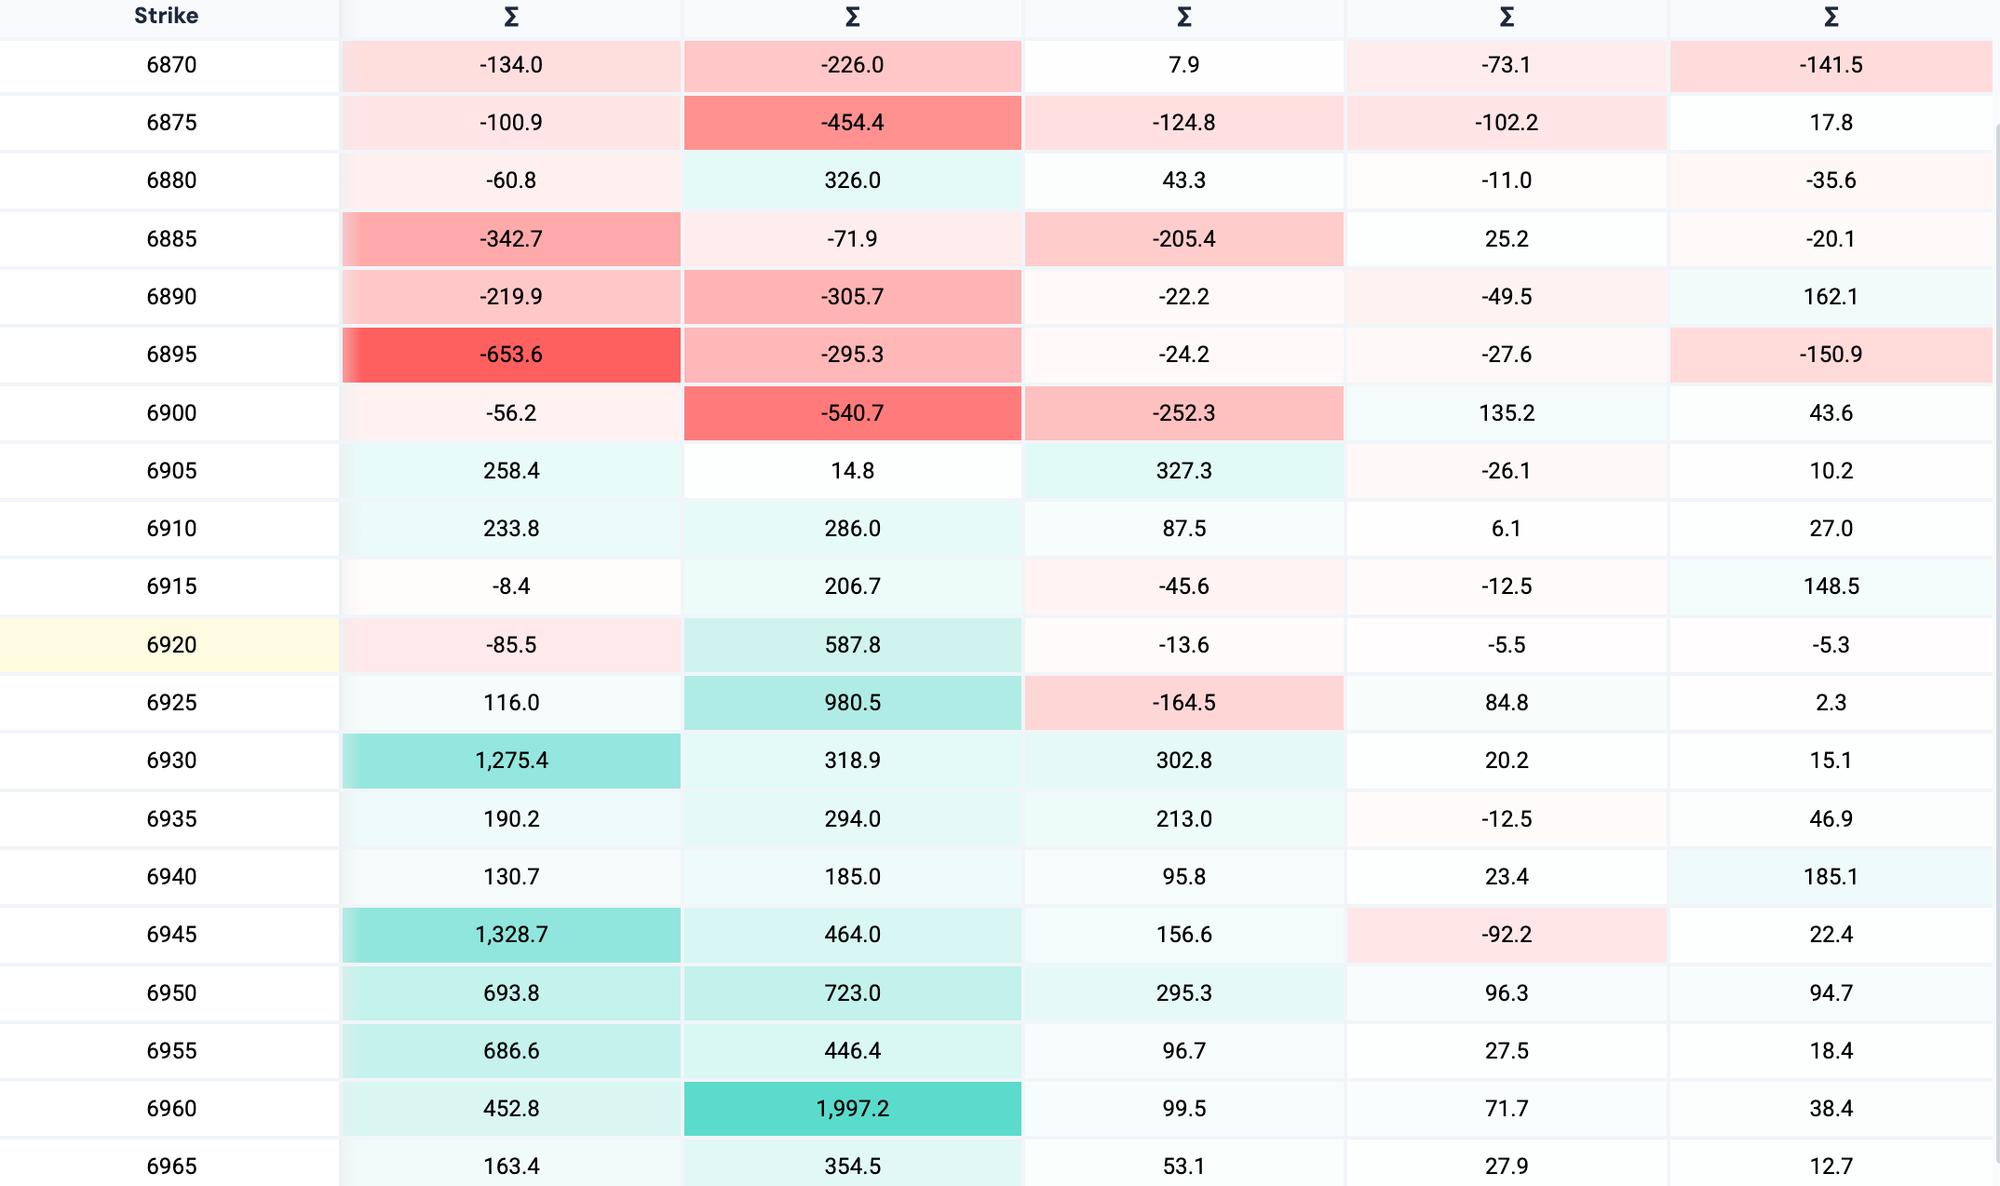
Task: Click the bright teal 1,997.2 cell
Action: click(x=852, y=1109)
